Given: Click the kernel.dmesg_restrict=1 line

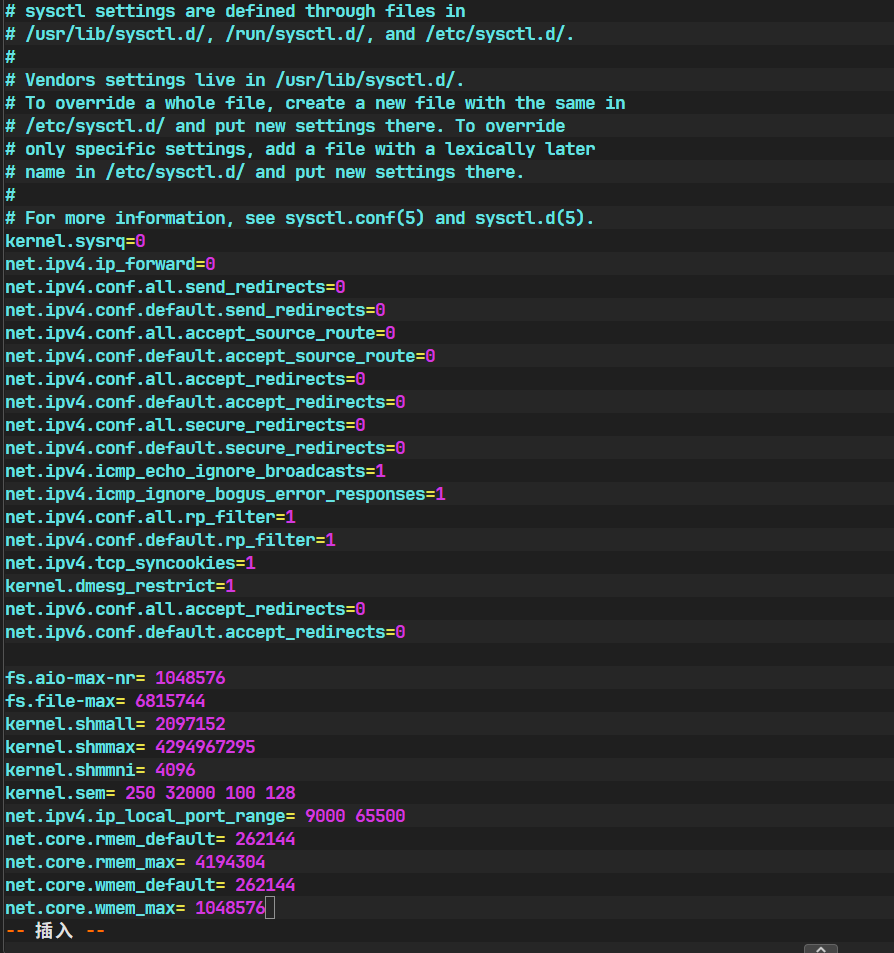Looking at the screenshot, I should pyautogui.click(x=120, y=587).
